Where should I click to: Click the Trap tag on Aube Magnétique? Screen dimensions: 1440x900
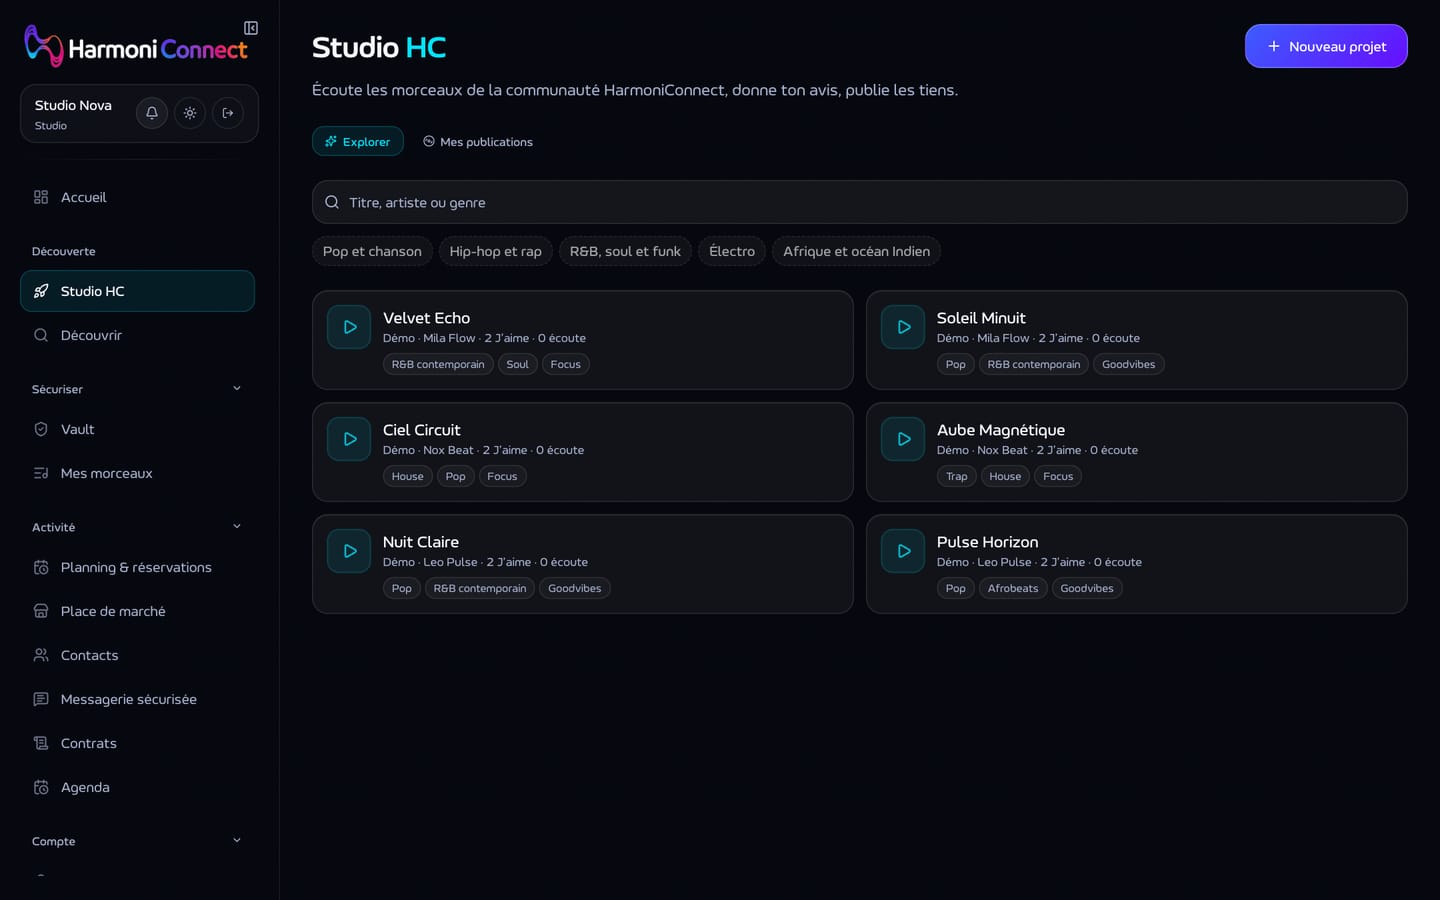point(957,476)
